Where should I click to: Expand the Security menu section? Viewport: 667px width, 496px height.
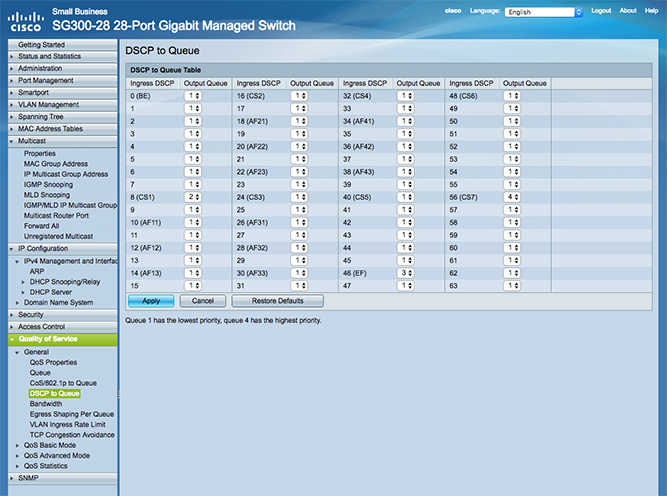[x=31, y=314]
